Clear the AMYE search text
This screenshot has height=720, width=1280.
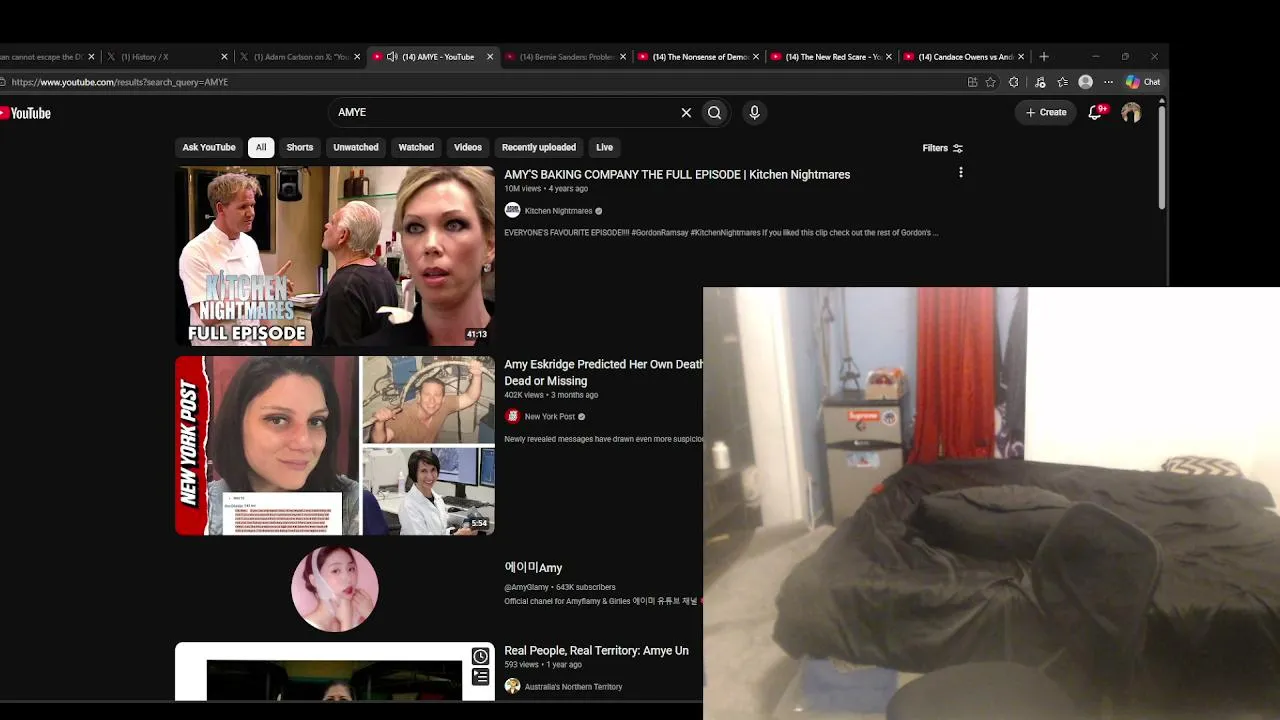click(686, 113)
